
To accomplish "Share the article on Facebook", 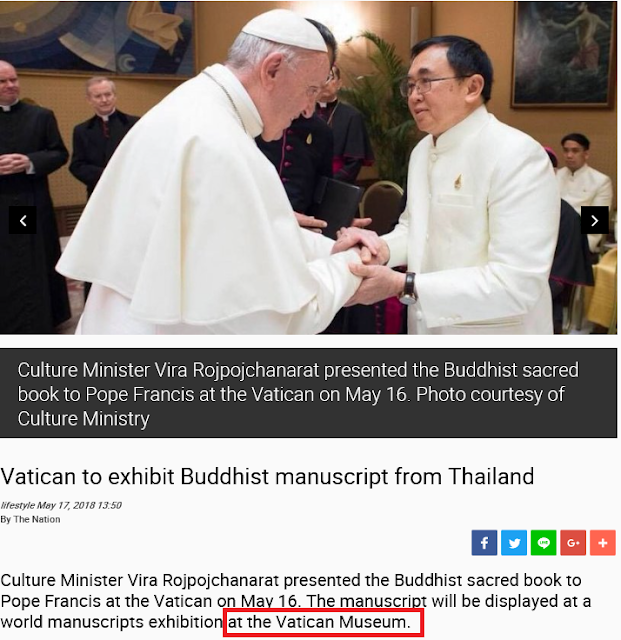I will point(484,542).
